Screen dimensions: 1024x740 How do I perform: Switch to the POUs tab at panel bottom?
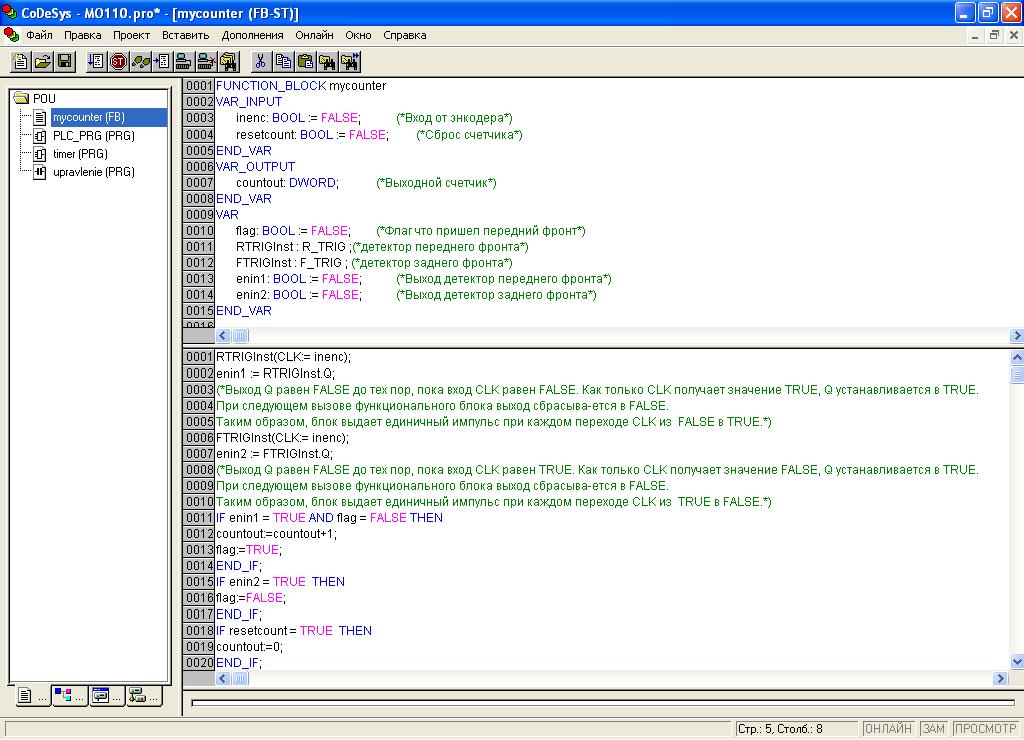click(32, 696)
